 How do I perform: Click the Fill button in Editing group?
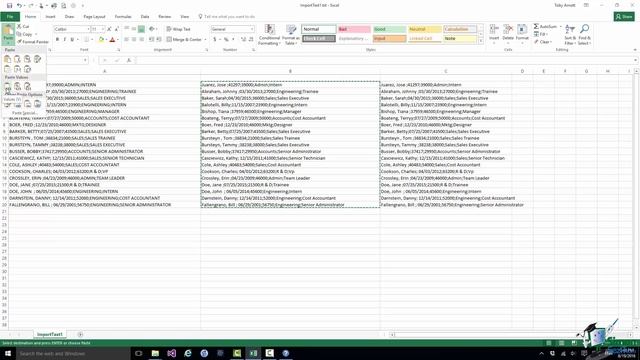[x=541, y=34]
